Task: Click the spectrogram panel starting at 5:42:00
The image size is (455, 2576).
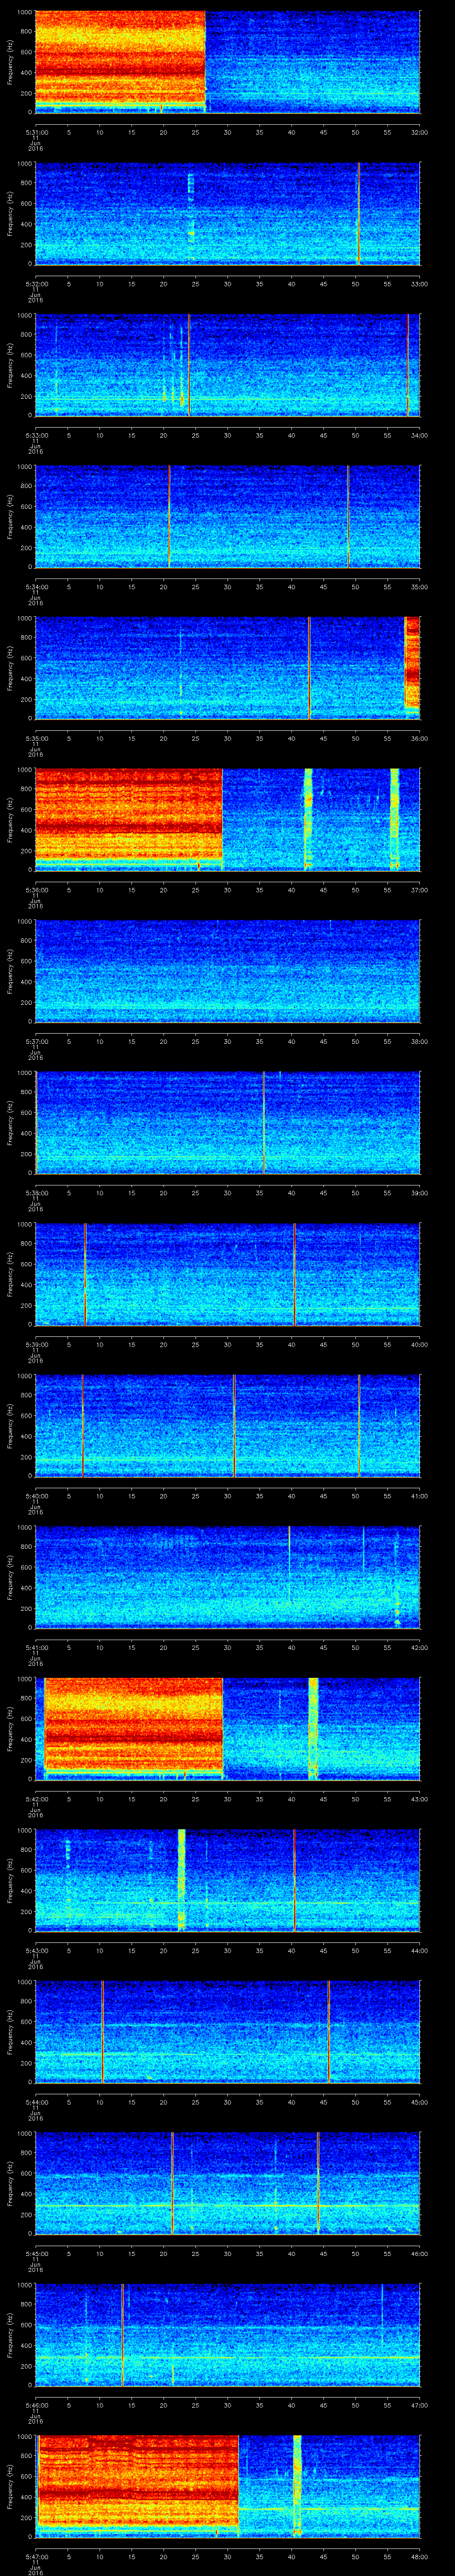Action: point(227,1729)
